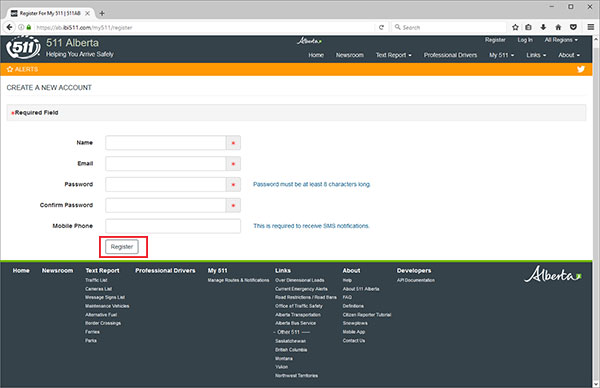This screenshot has height=388, width=600.
Task: Open Ferries footer link
Action: (x=92, y=332)
